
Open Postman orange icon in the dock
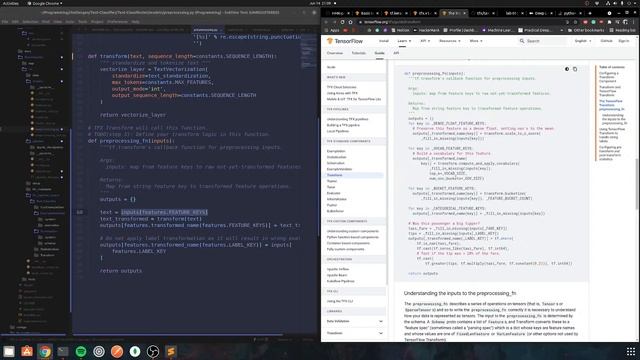tap(117, 351)
